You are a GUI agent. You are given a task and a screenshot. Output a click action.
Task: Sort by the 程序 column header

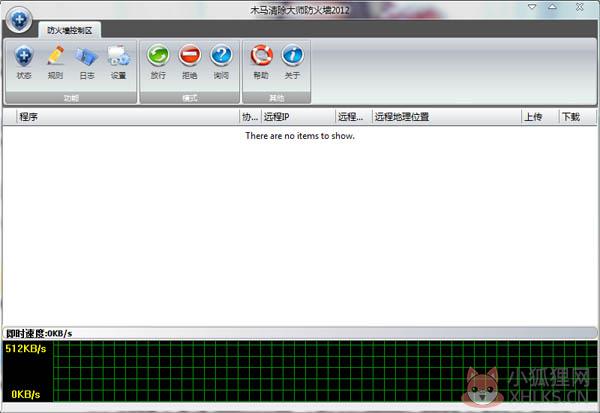tap(128, 117)
